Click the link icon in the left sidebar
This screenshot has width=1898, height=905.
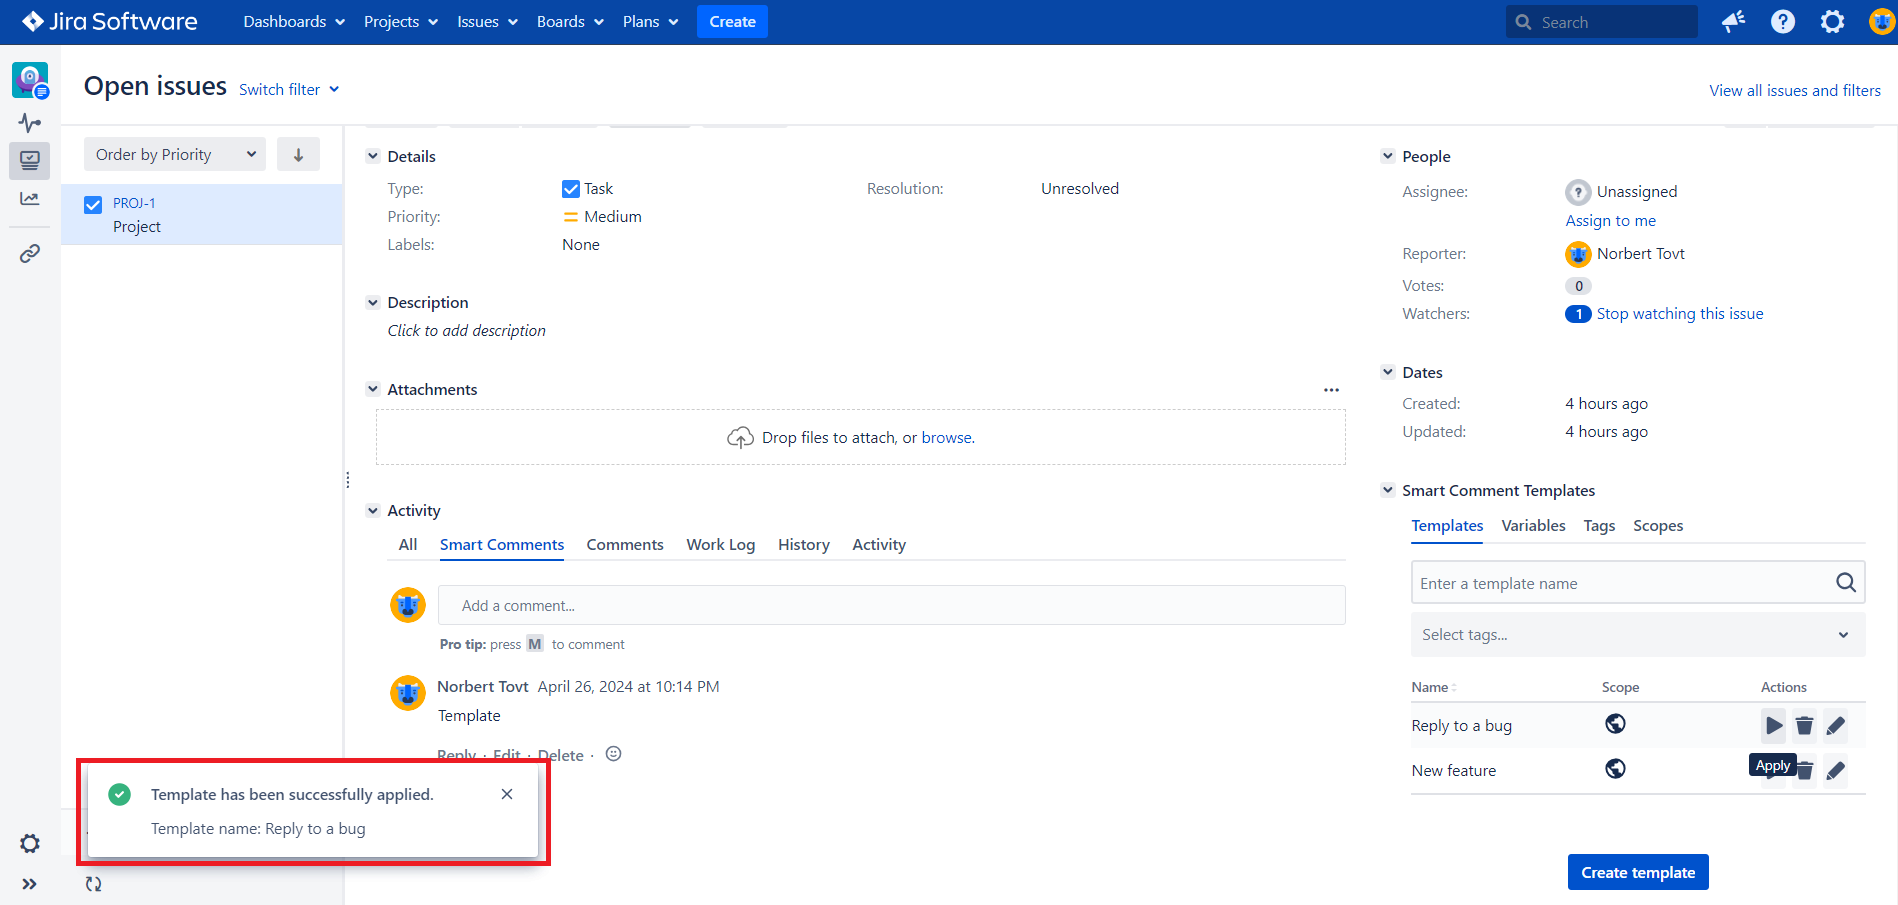(29, 253)
